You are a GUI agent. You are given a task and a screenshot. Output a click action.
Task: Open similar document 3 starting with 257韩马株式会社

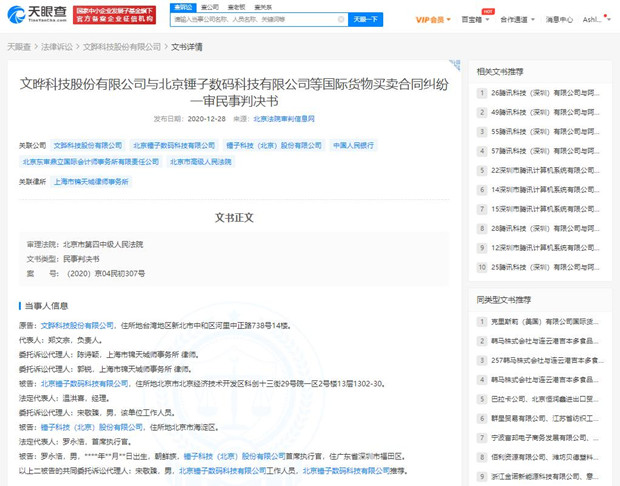[x=540, y=360]
